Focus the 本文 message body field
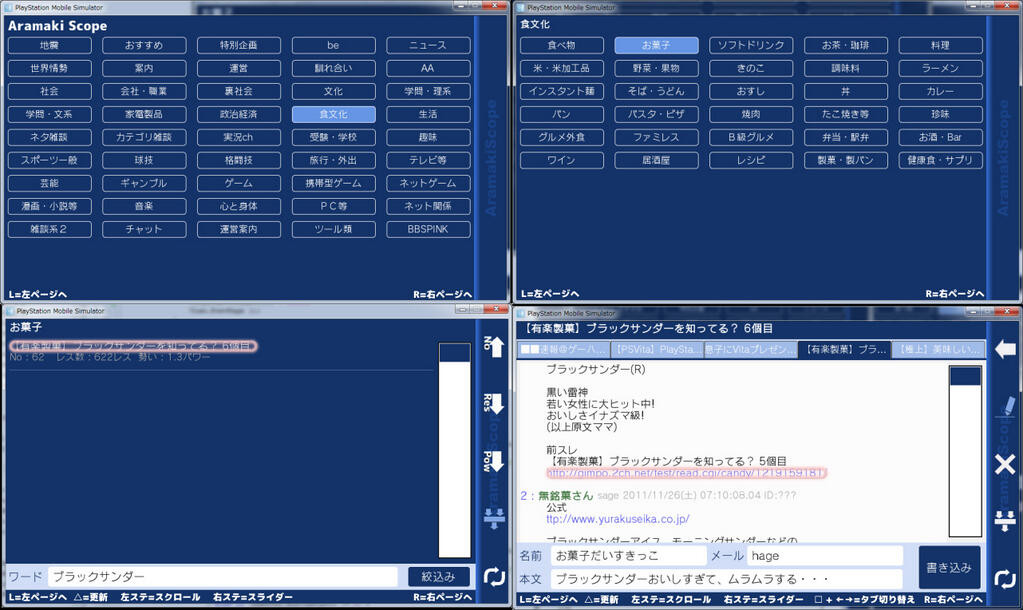Viewport: 1023px width, 610px height. coord(726,579)
